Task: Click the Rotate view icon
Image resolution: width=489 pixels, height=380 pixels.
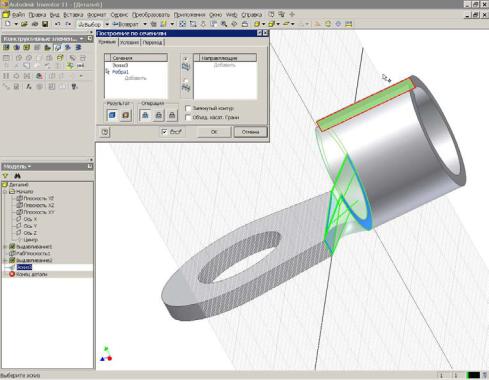Action: (x=234, y=24)
